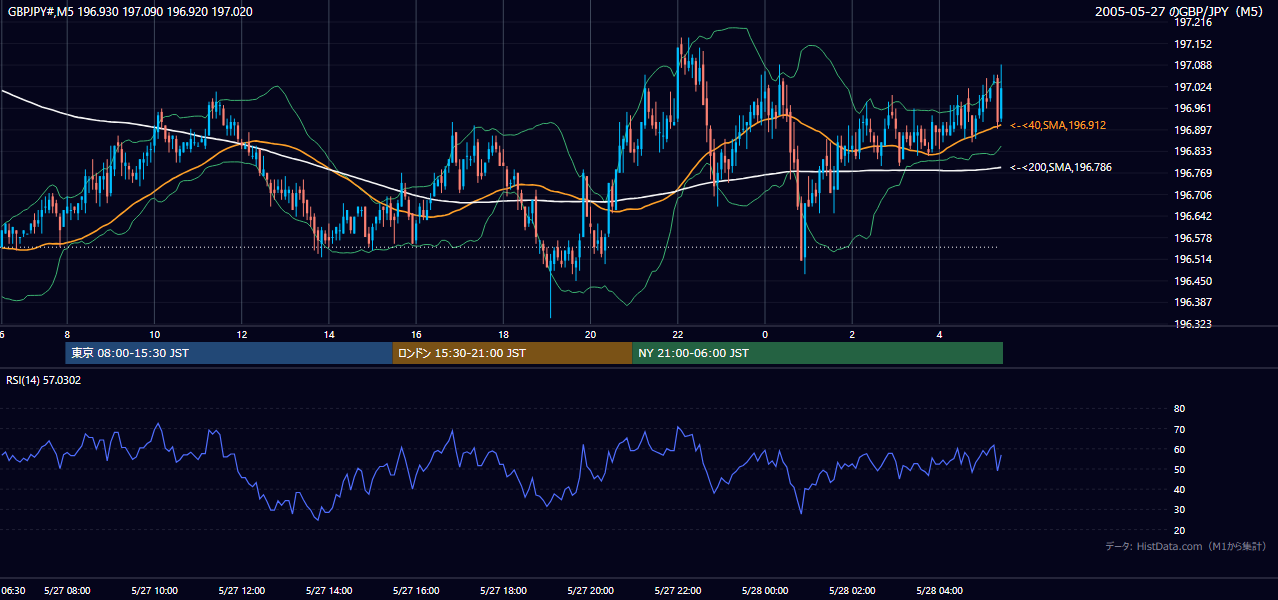Click the hour tick 22 under the price chart
The image size is (1278, 600).
point(677,334)
